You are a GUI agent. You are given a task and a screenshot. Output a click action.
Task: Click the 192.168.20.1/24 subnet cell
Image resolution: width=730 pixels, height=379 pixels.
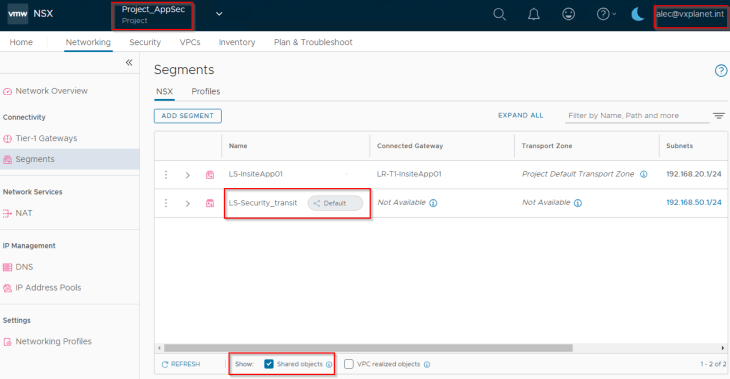(x=694, y=174)
